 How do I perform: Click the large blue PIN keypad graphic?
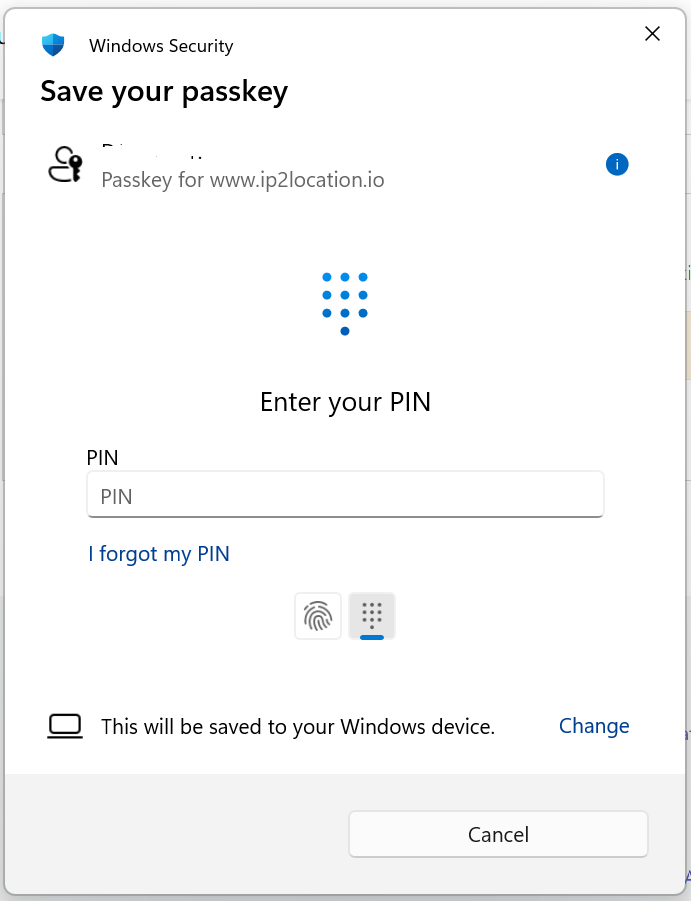[345, 302]
